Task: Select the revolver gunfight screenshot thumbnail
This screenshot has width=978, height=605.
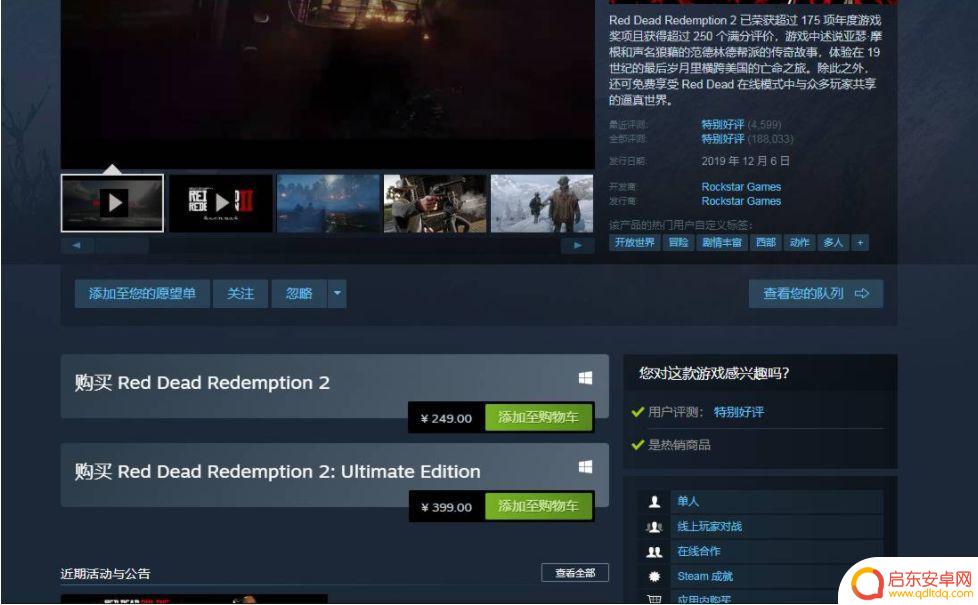Action: [435, 203]
